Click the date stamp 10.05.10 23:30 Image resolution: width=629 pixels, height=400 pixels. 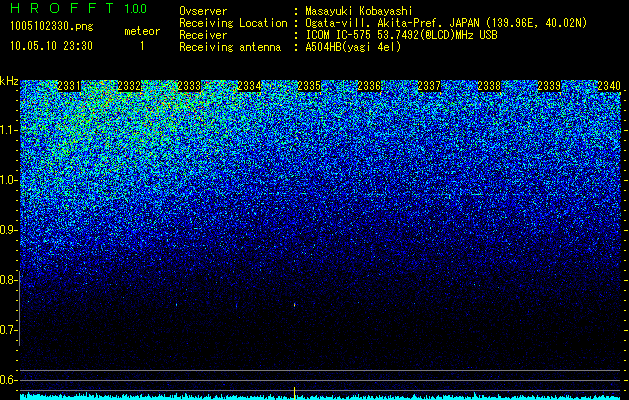51,46
